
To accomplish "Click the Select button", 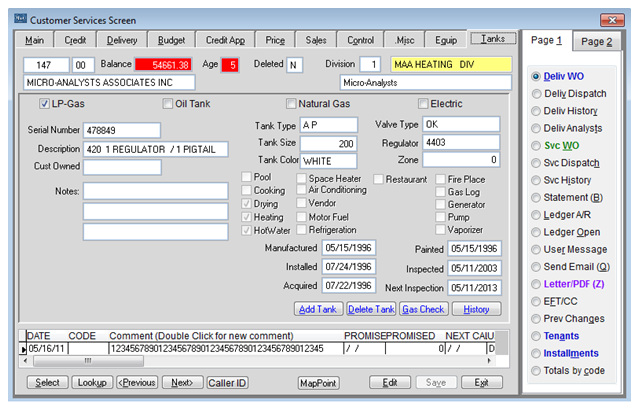I will pos(47,382).
